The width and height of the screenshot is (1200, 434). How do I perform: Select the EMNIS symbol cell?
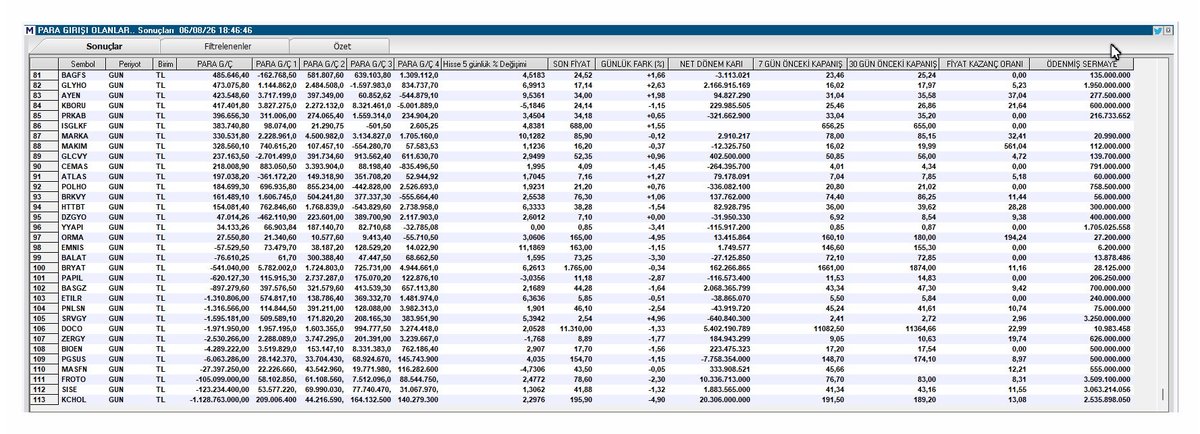[81, 246]
